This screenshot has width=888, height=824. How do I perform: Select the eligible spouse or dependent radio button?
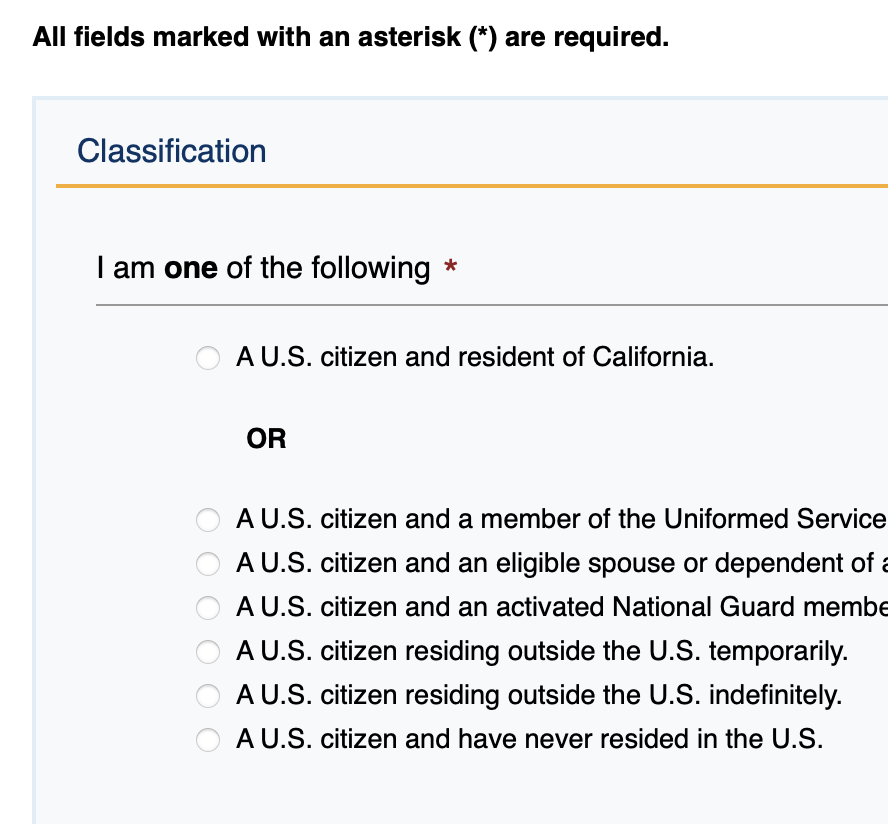coord(208,564)
